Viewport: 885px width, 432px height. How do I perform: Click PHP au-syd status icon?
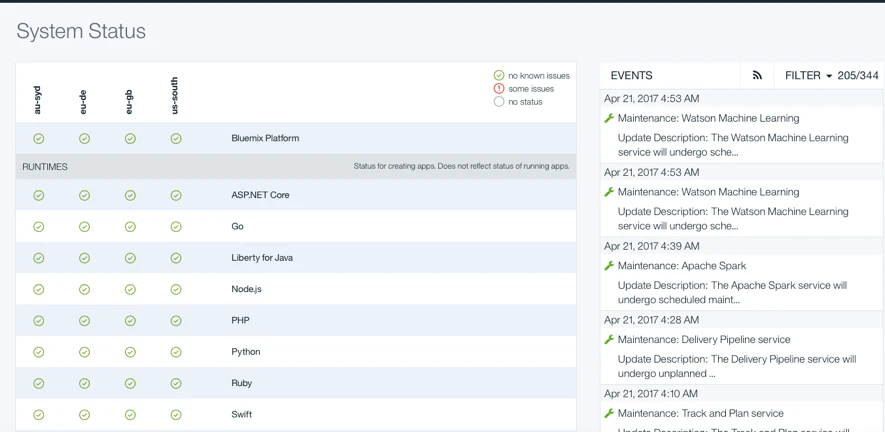(x=38, y=321)
